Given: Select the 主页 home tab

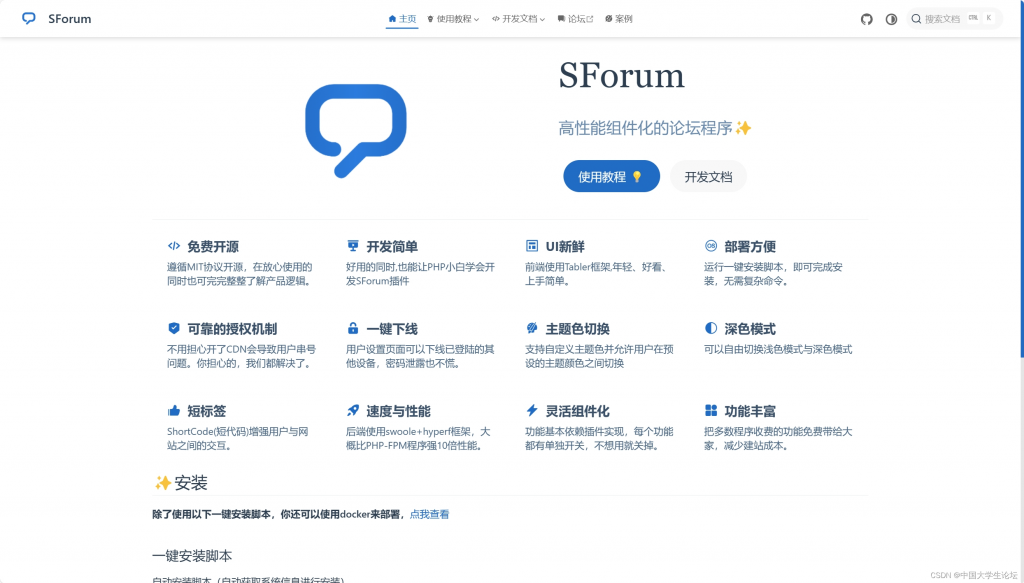Looking at the screenshot, I should [x=402, y=19].
